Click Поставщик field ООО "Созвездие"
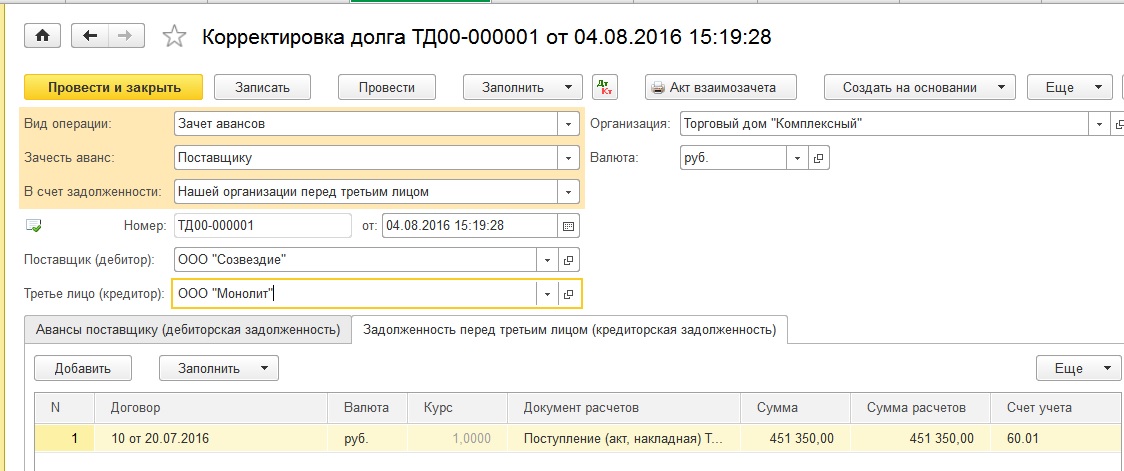 pos(355,260)
